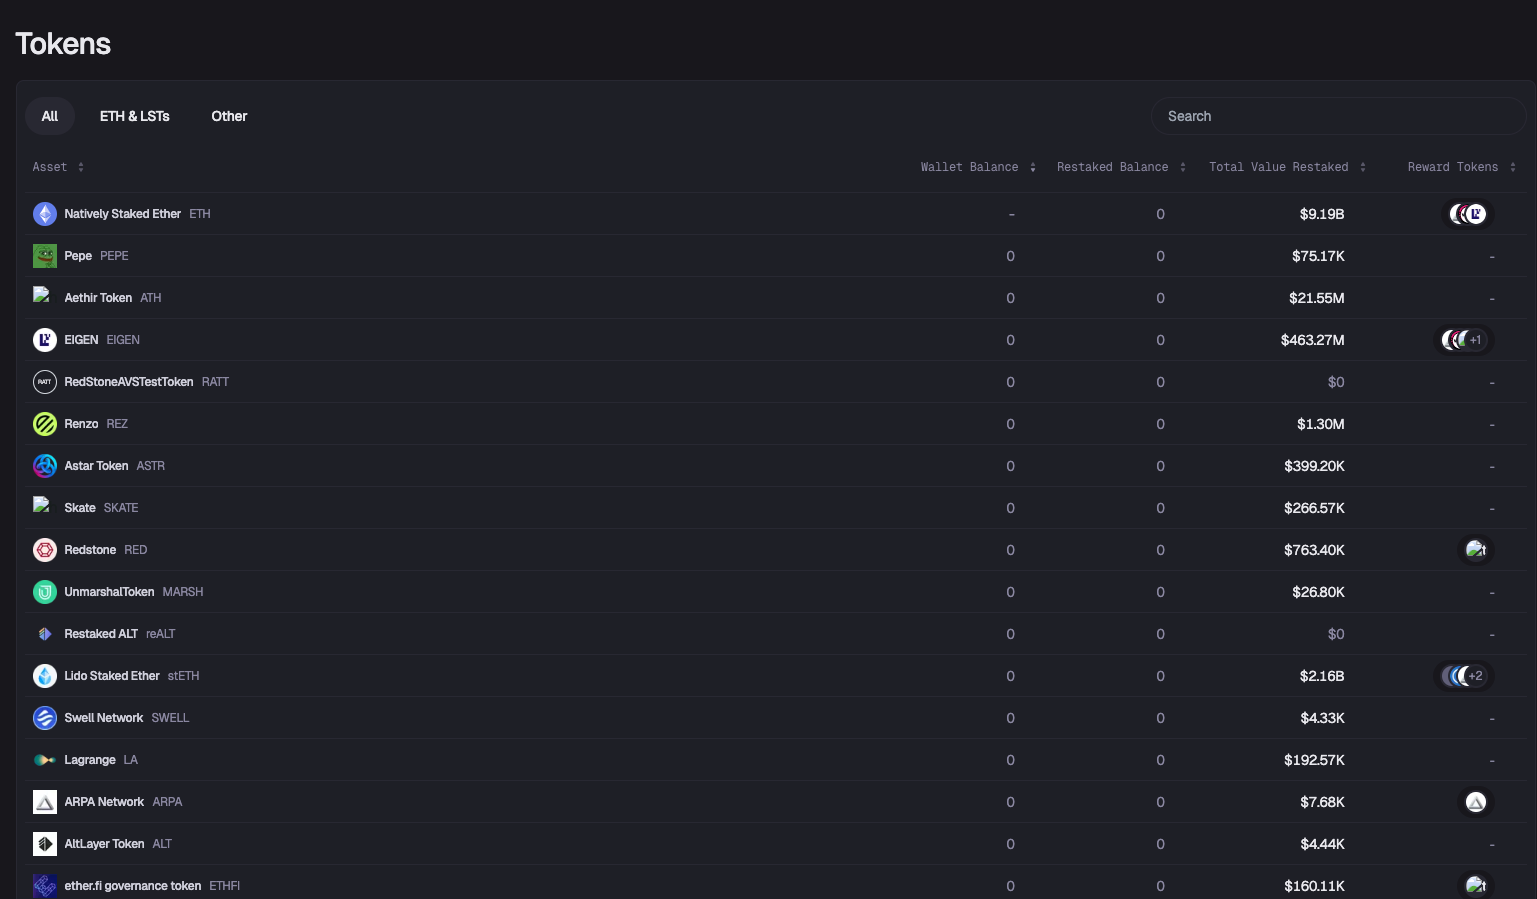Click the EIGEN token logo
1537x899 pixels.
pyautogui.click(x=45, y=340)
